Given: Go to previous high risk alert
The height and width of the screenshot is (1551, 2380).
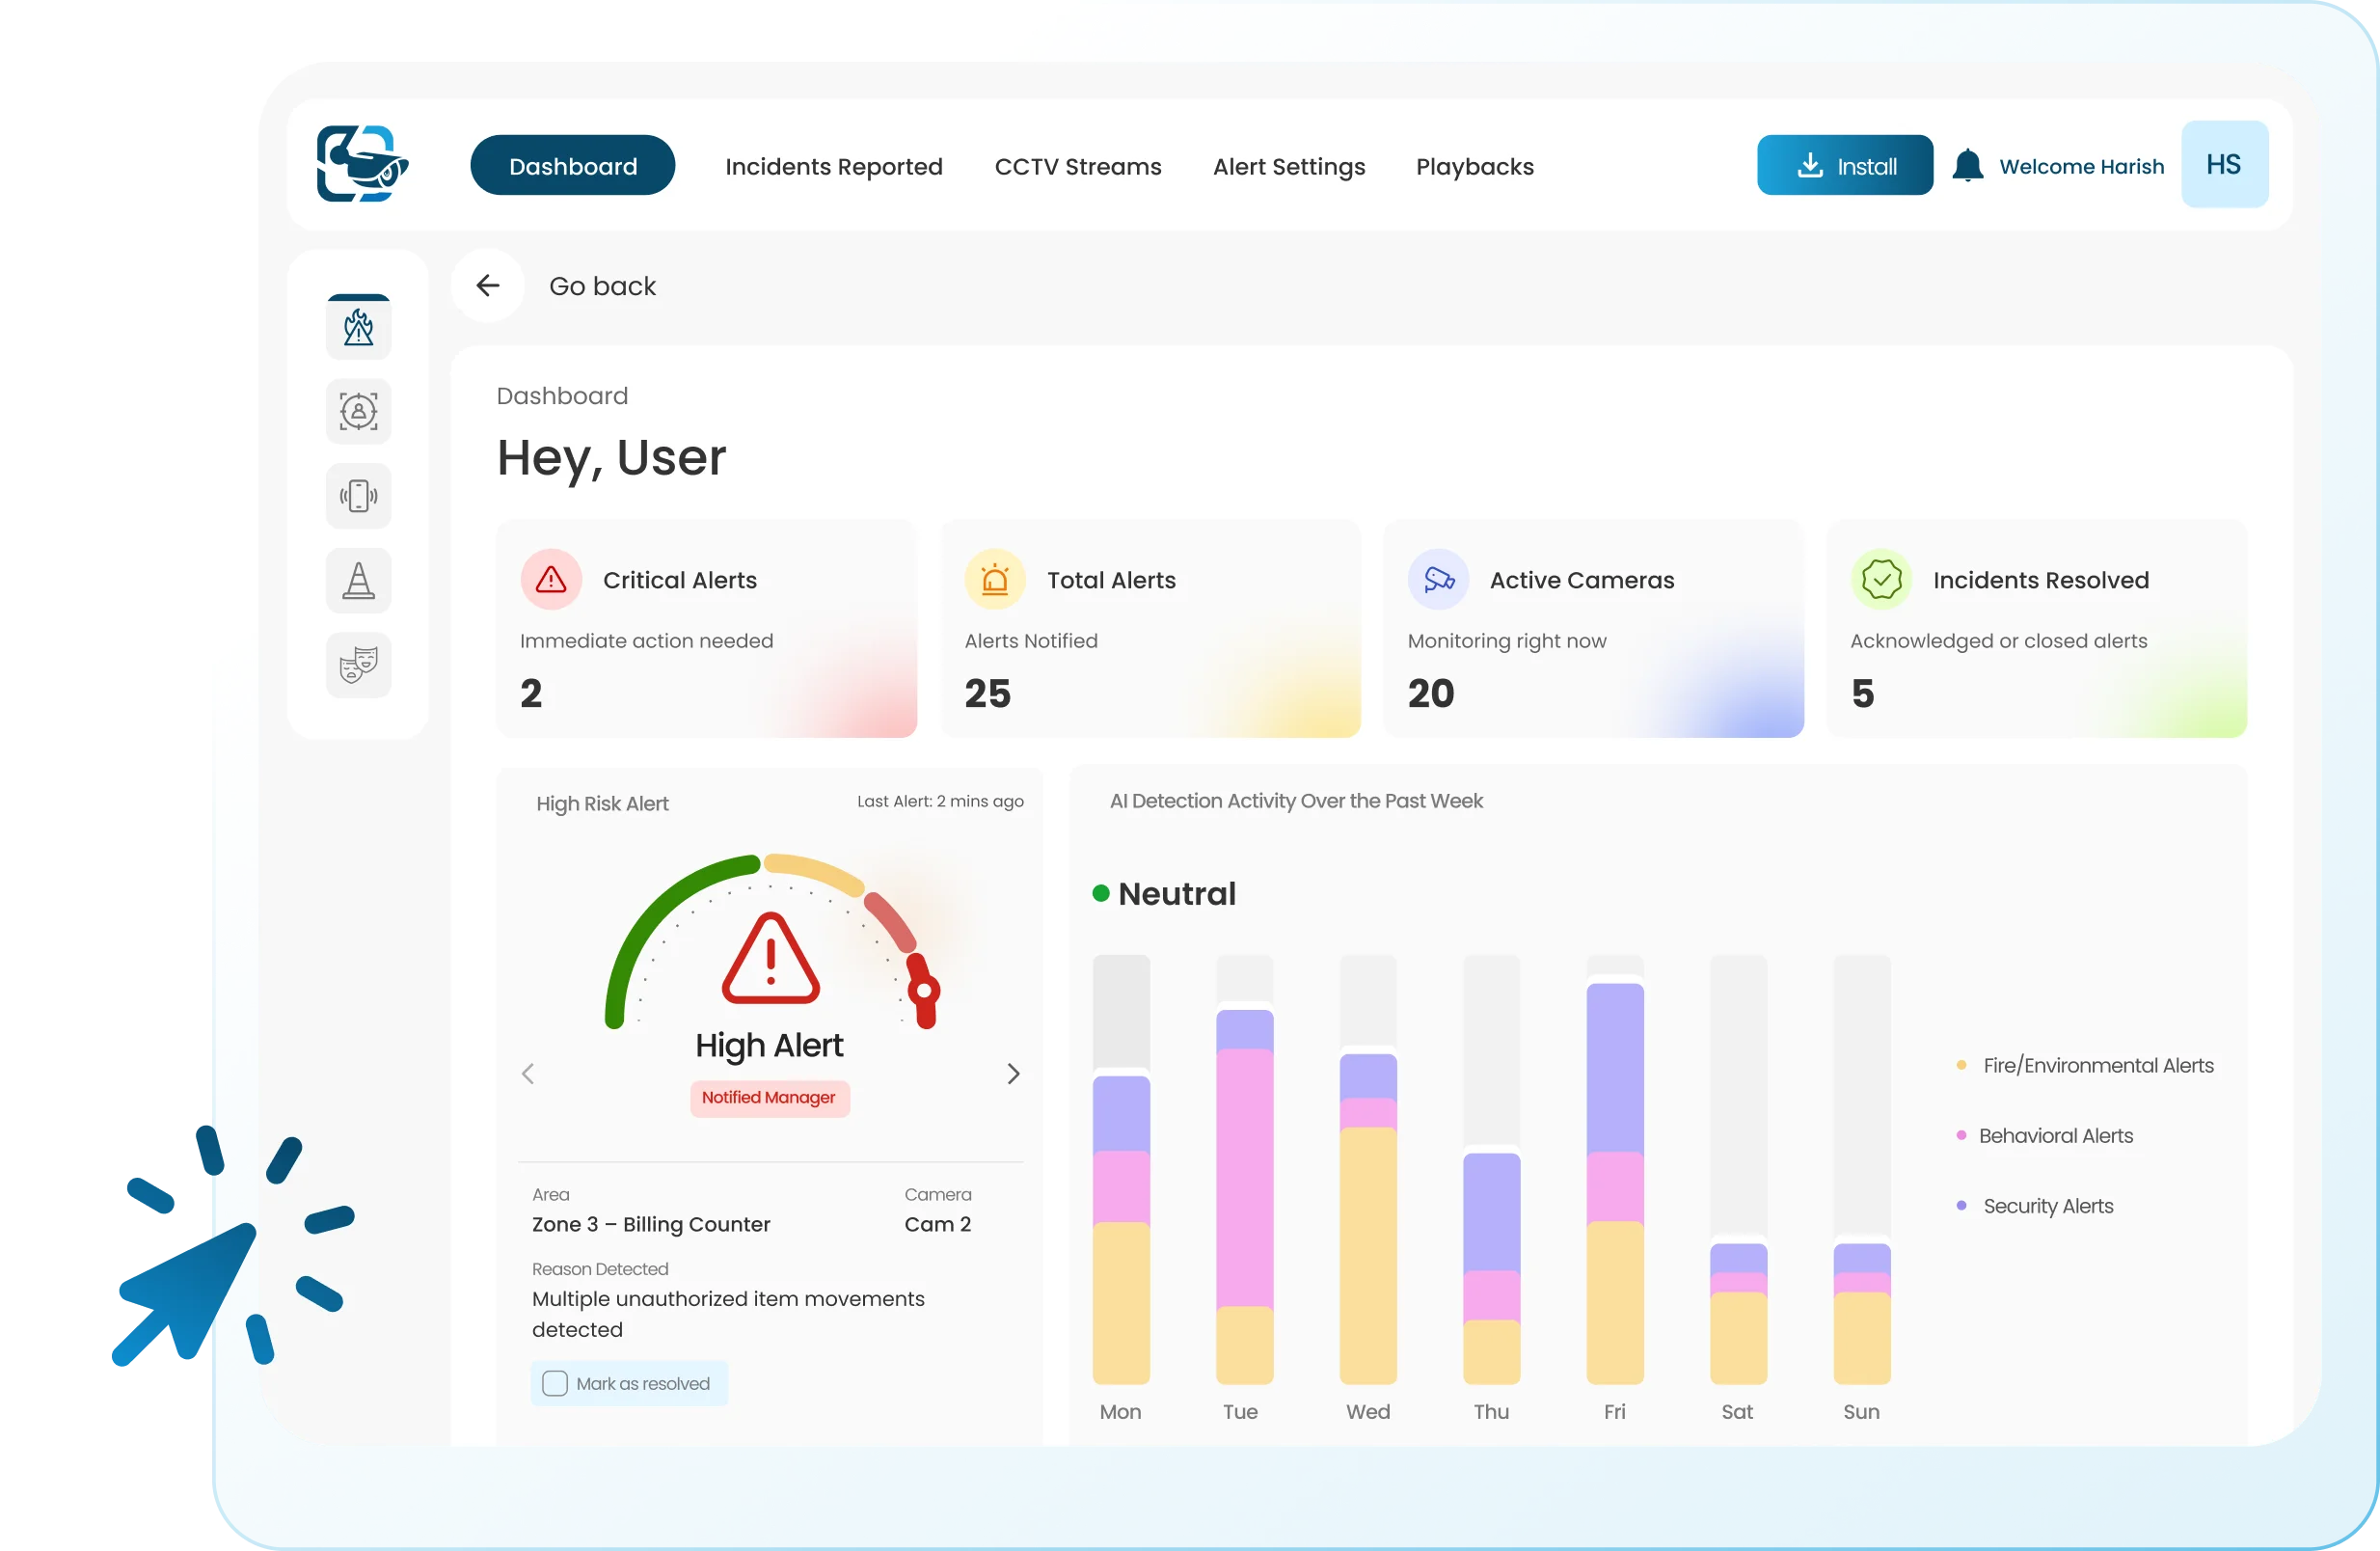Looking at the screenshot, I should click(x=528, y=1074).
